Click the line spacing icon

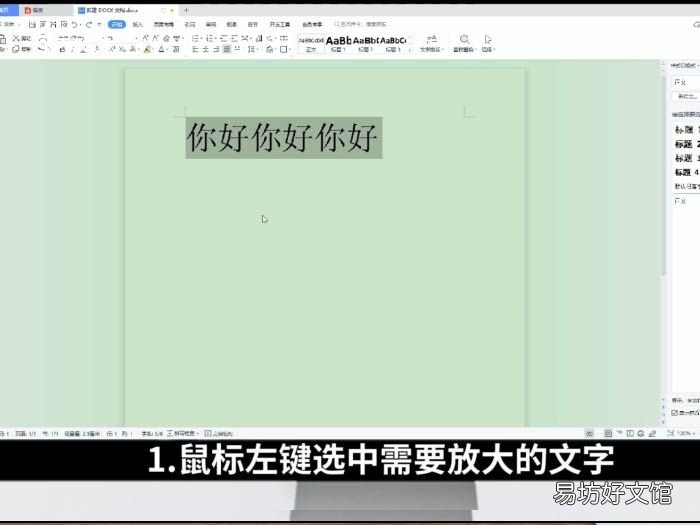pyautogui.click(x=252, y=49)
